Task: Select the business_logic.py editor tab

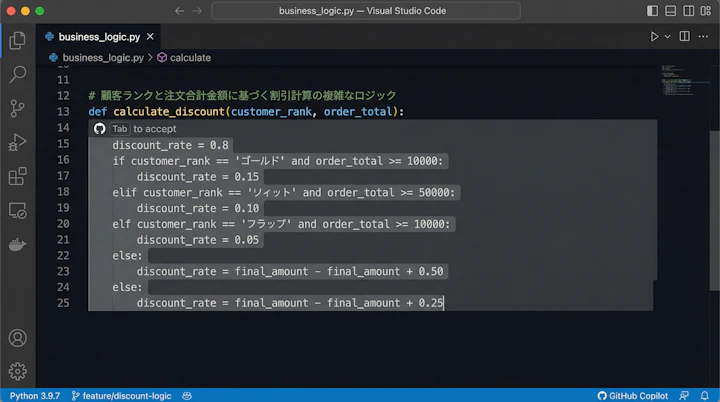Action: [99, 37]
